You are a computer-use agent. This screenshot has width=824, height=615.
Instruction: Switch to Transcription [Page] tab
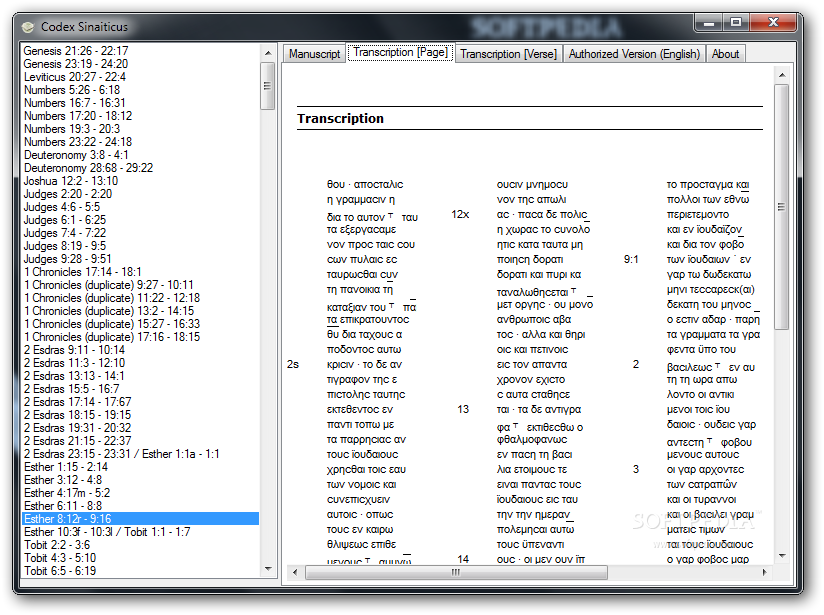(400, 53)
